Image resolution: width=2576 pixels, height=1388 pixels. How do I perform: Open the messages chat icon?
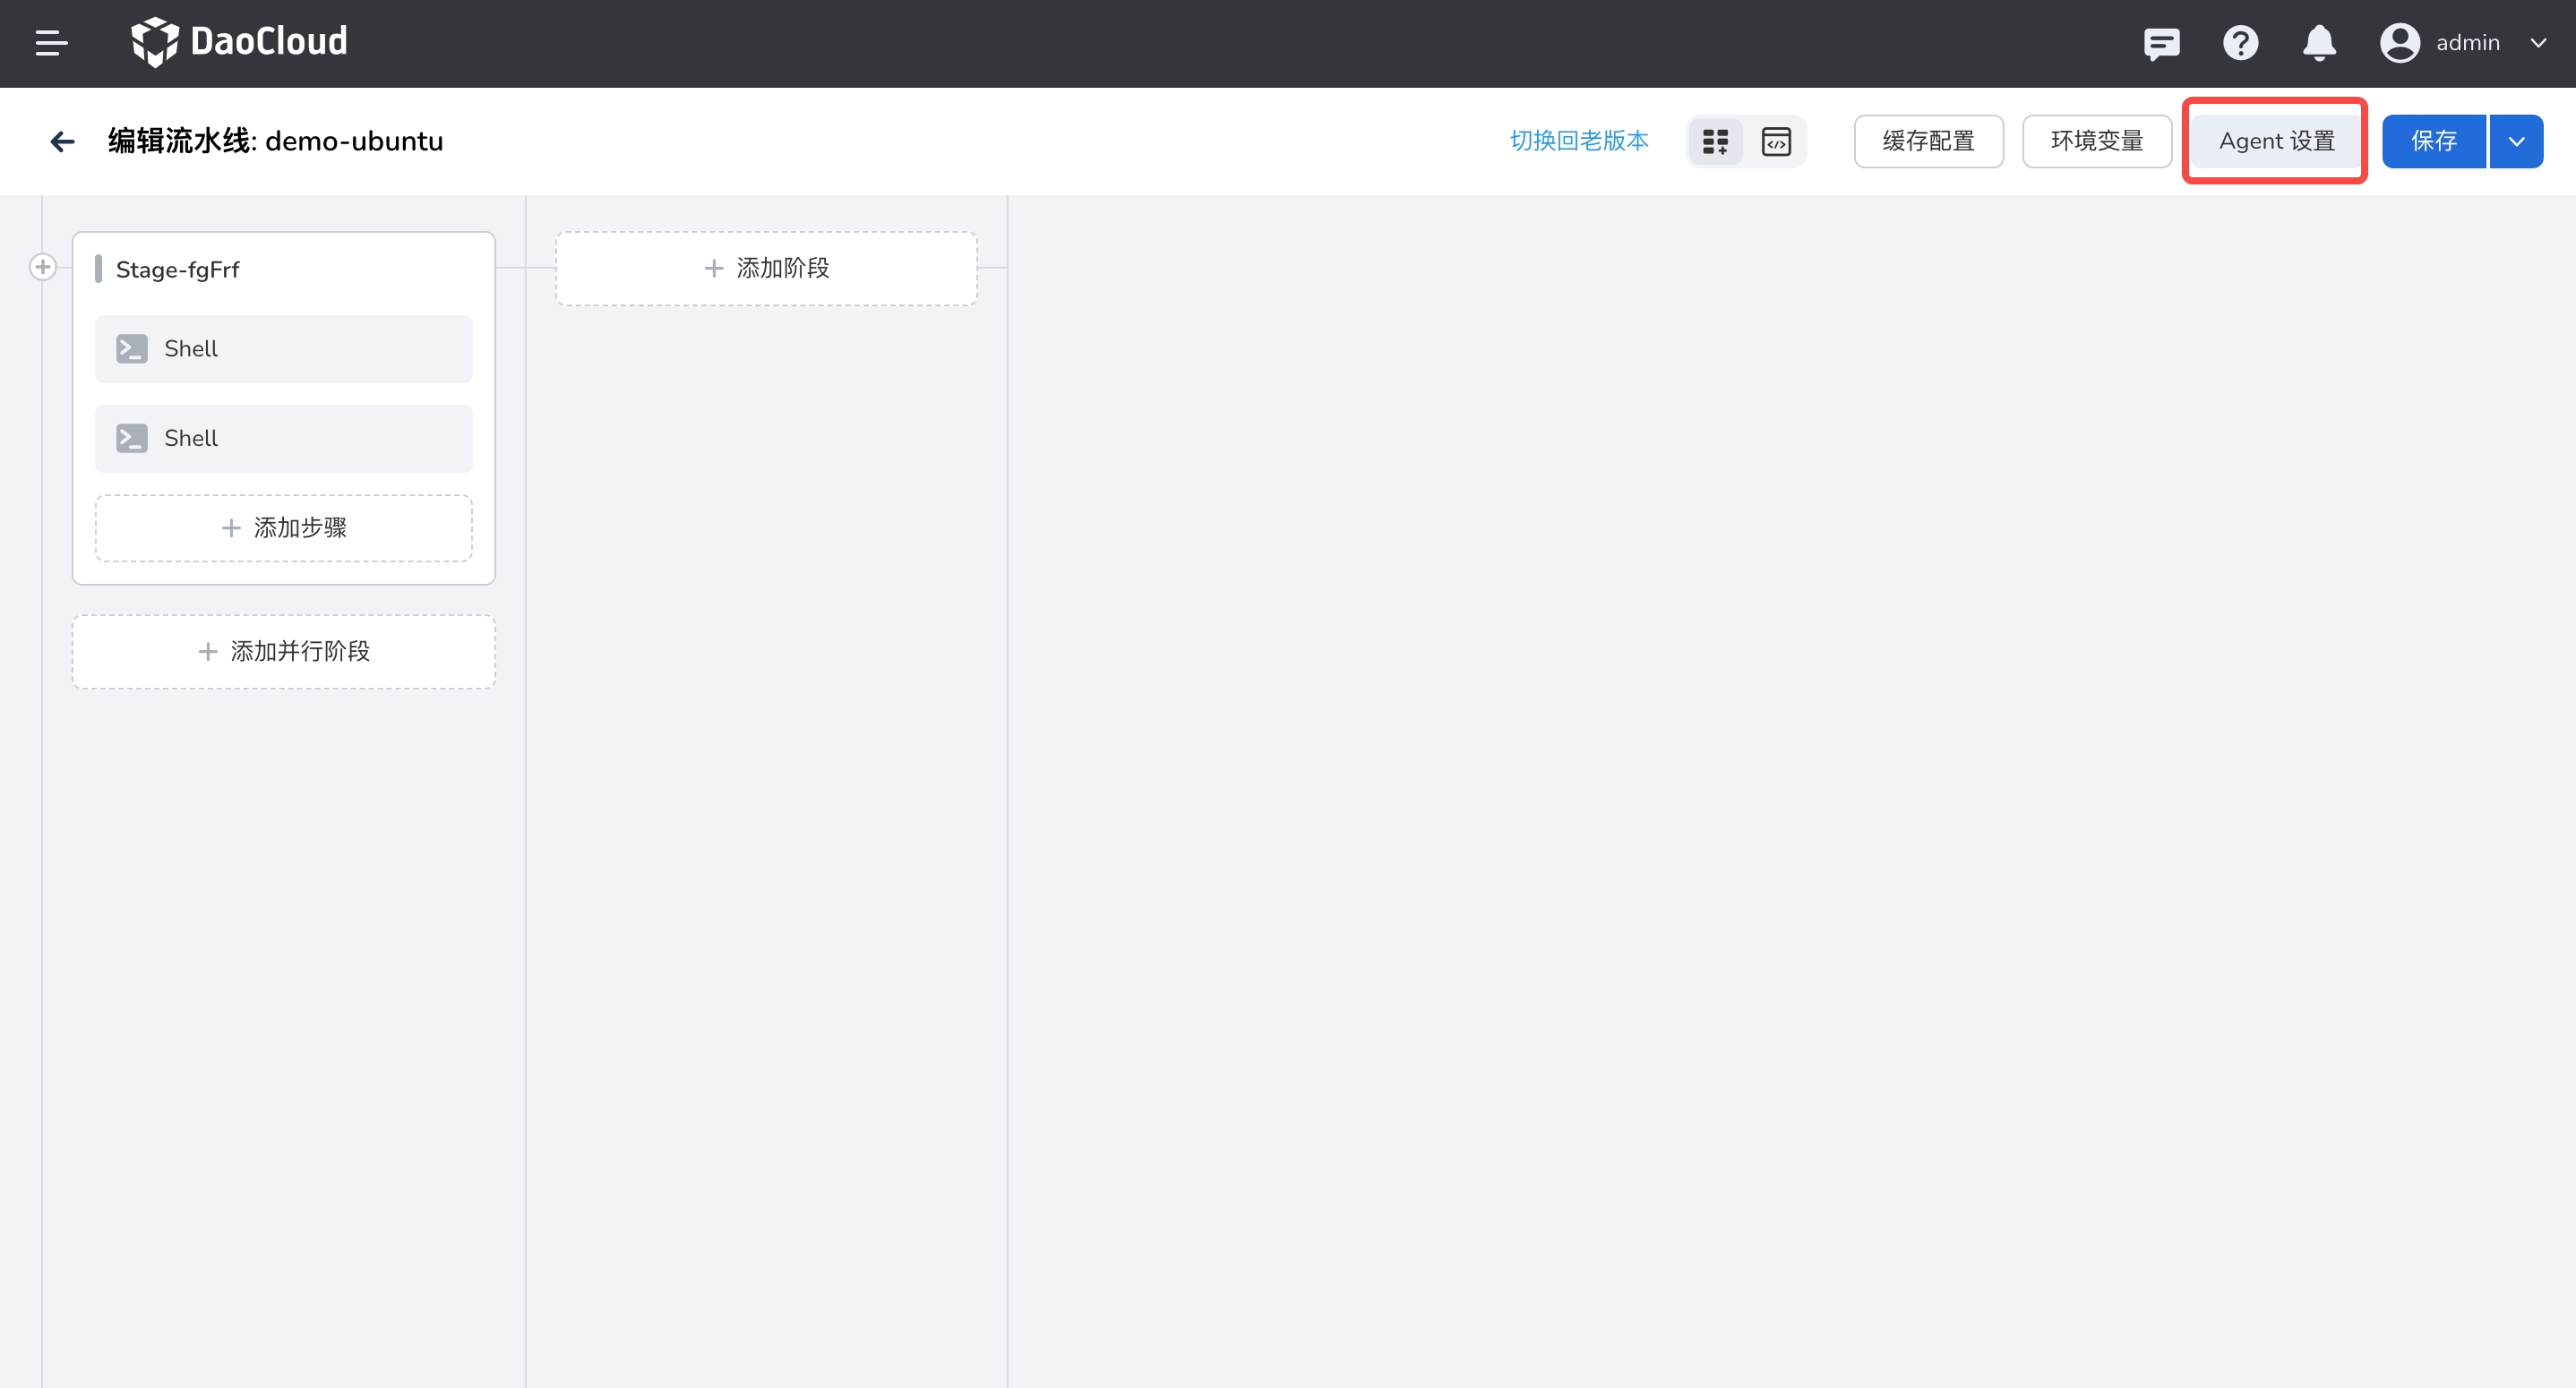click(x=2161, y=43)
